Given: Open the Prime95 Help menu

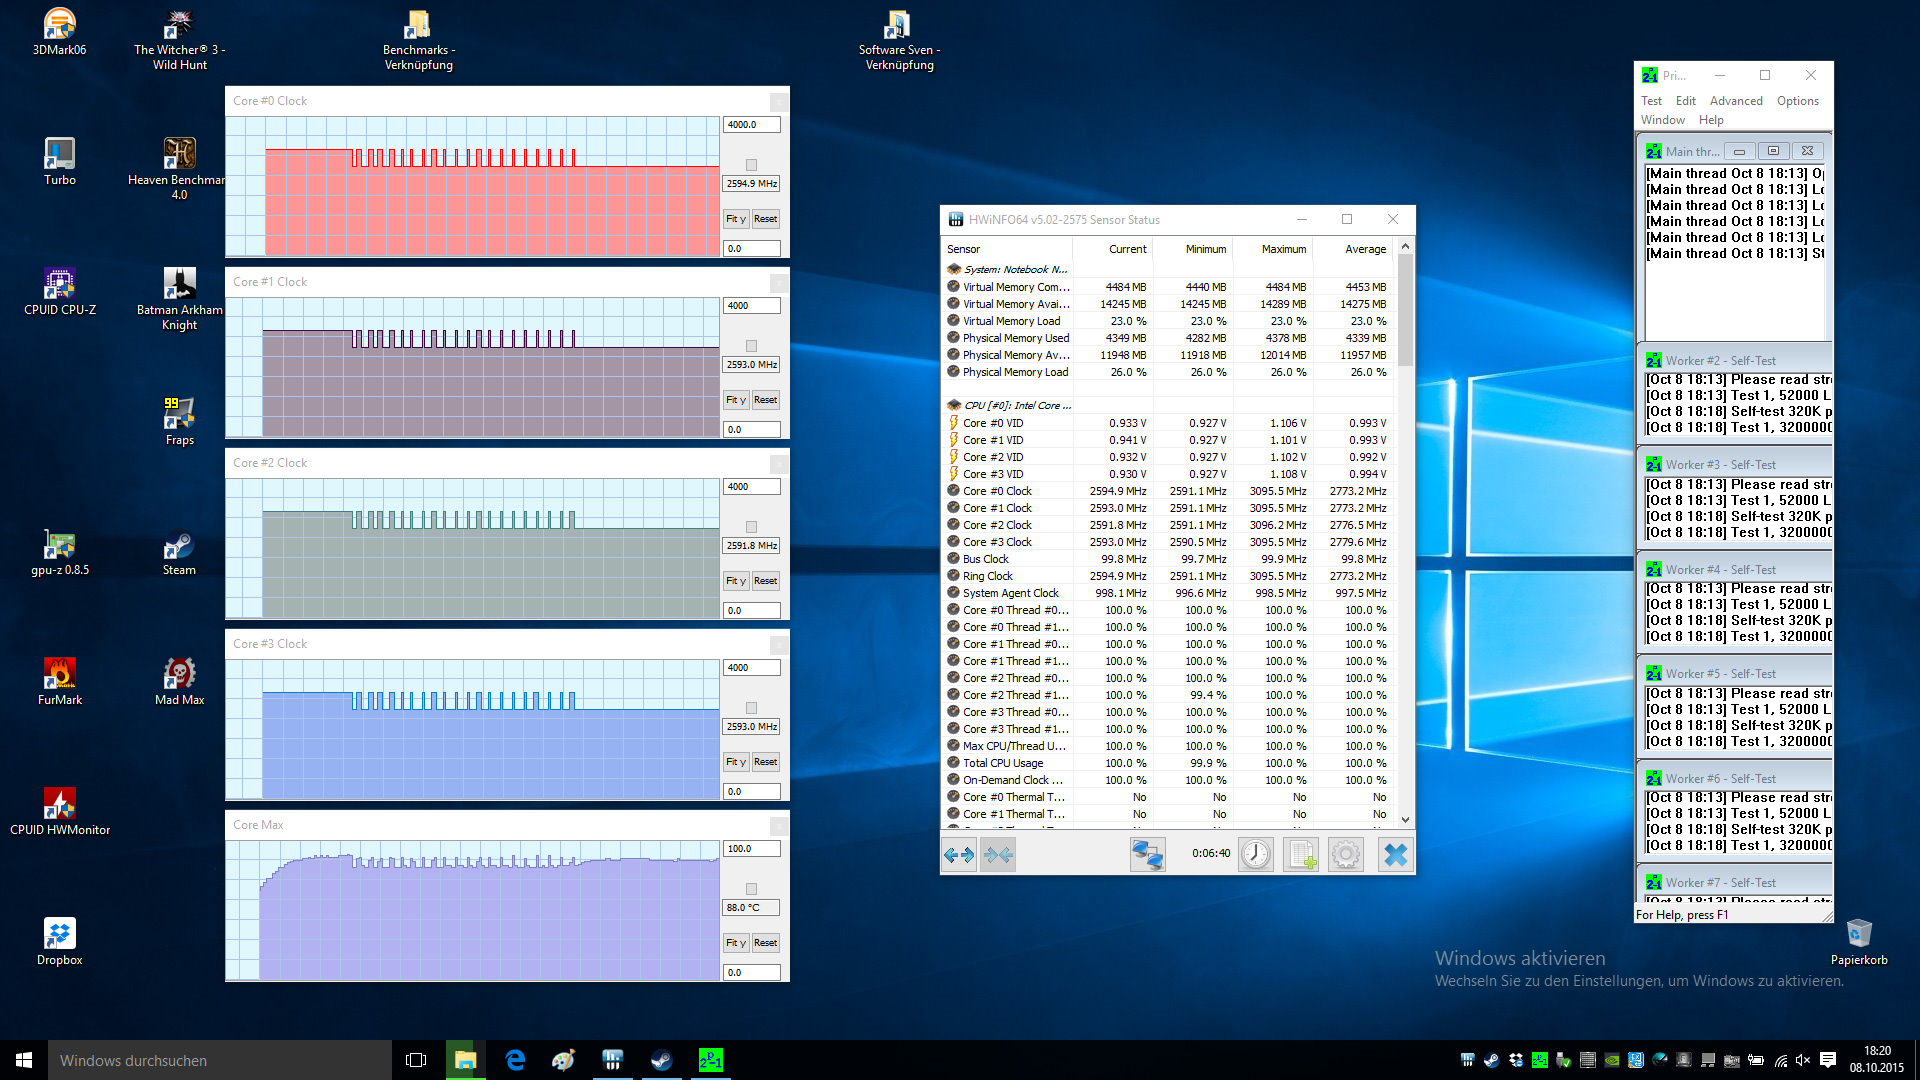Looking at the screenshot, I should 1711,120.
